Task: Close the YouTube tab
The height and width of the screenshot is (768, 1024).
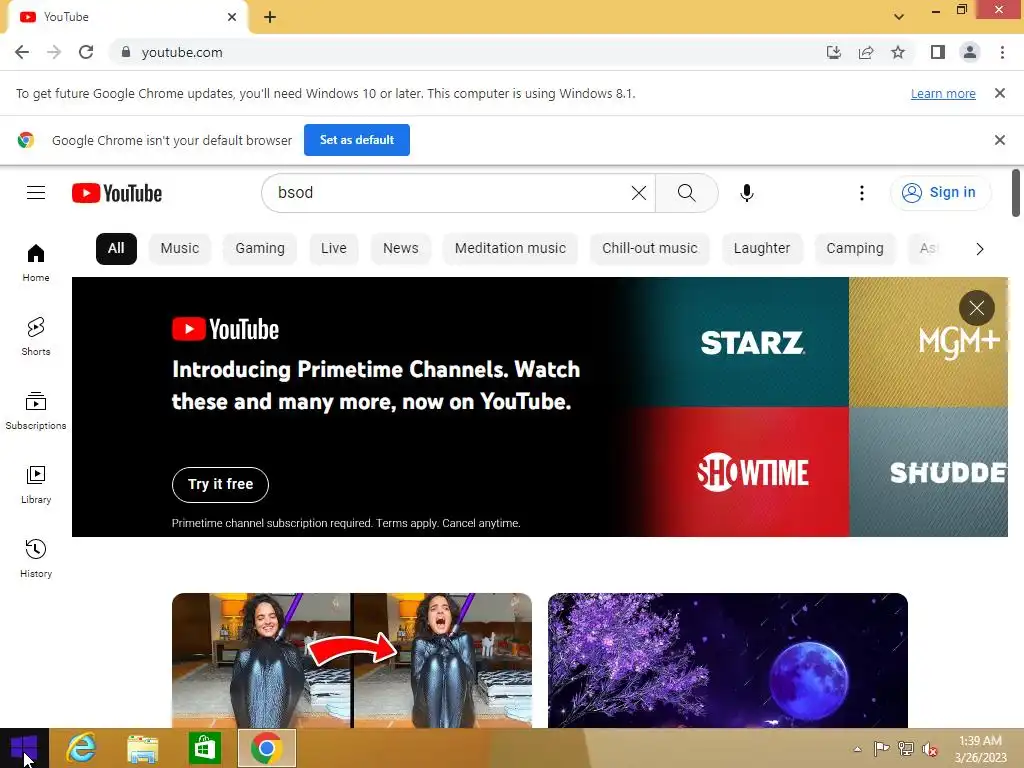Action: pos(232,17)
